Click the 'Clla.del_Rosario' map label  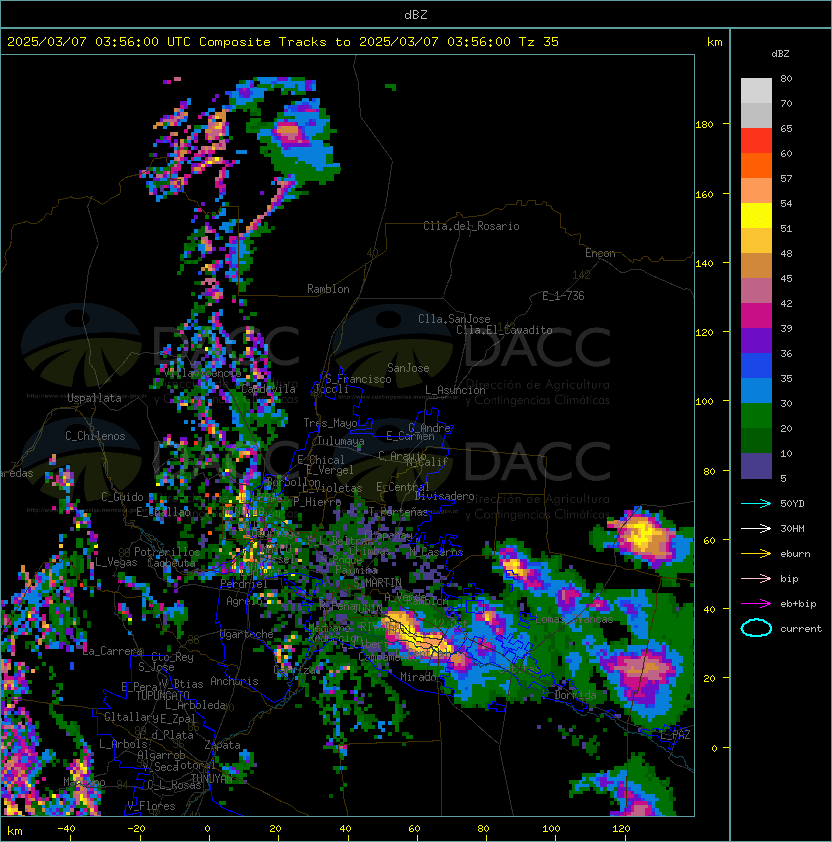coord(471,226)
